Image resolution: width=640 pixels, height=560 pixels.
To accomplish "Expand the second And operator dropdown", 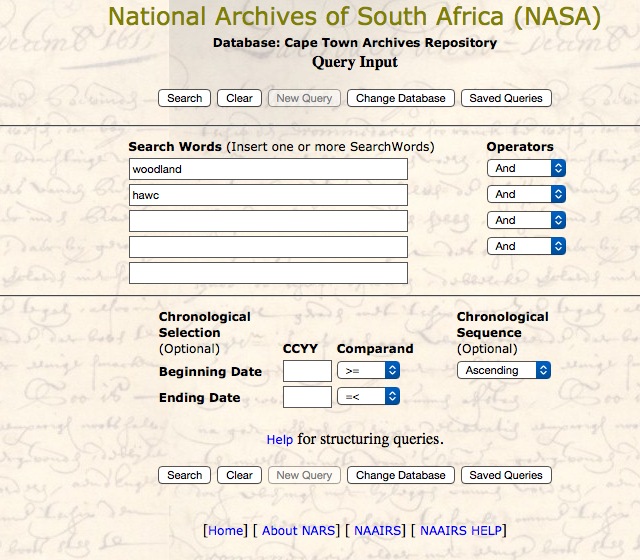I will (526, 195).
